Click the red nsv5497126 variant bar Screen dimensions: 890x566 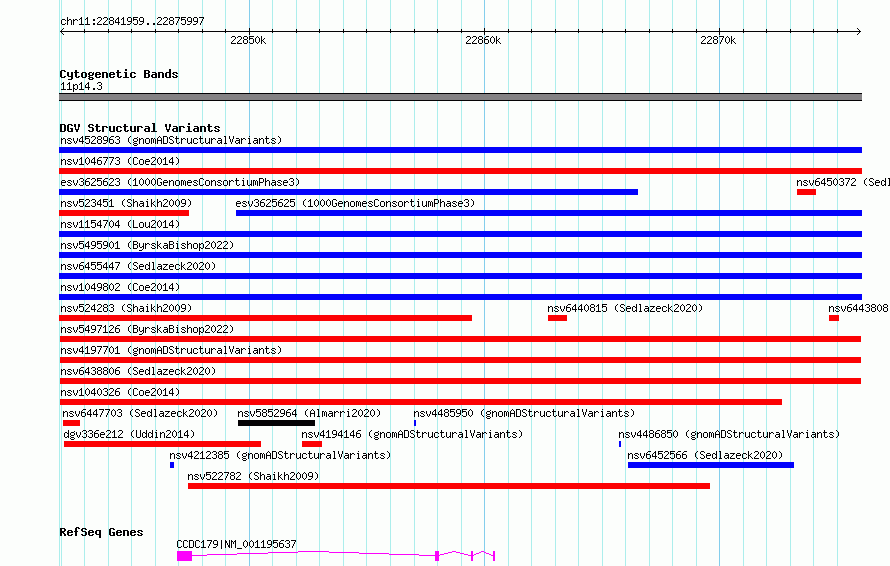click(x=460, y=339)
